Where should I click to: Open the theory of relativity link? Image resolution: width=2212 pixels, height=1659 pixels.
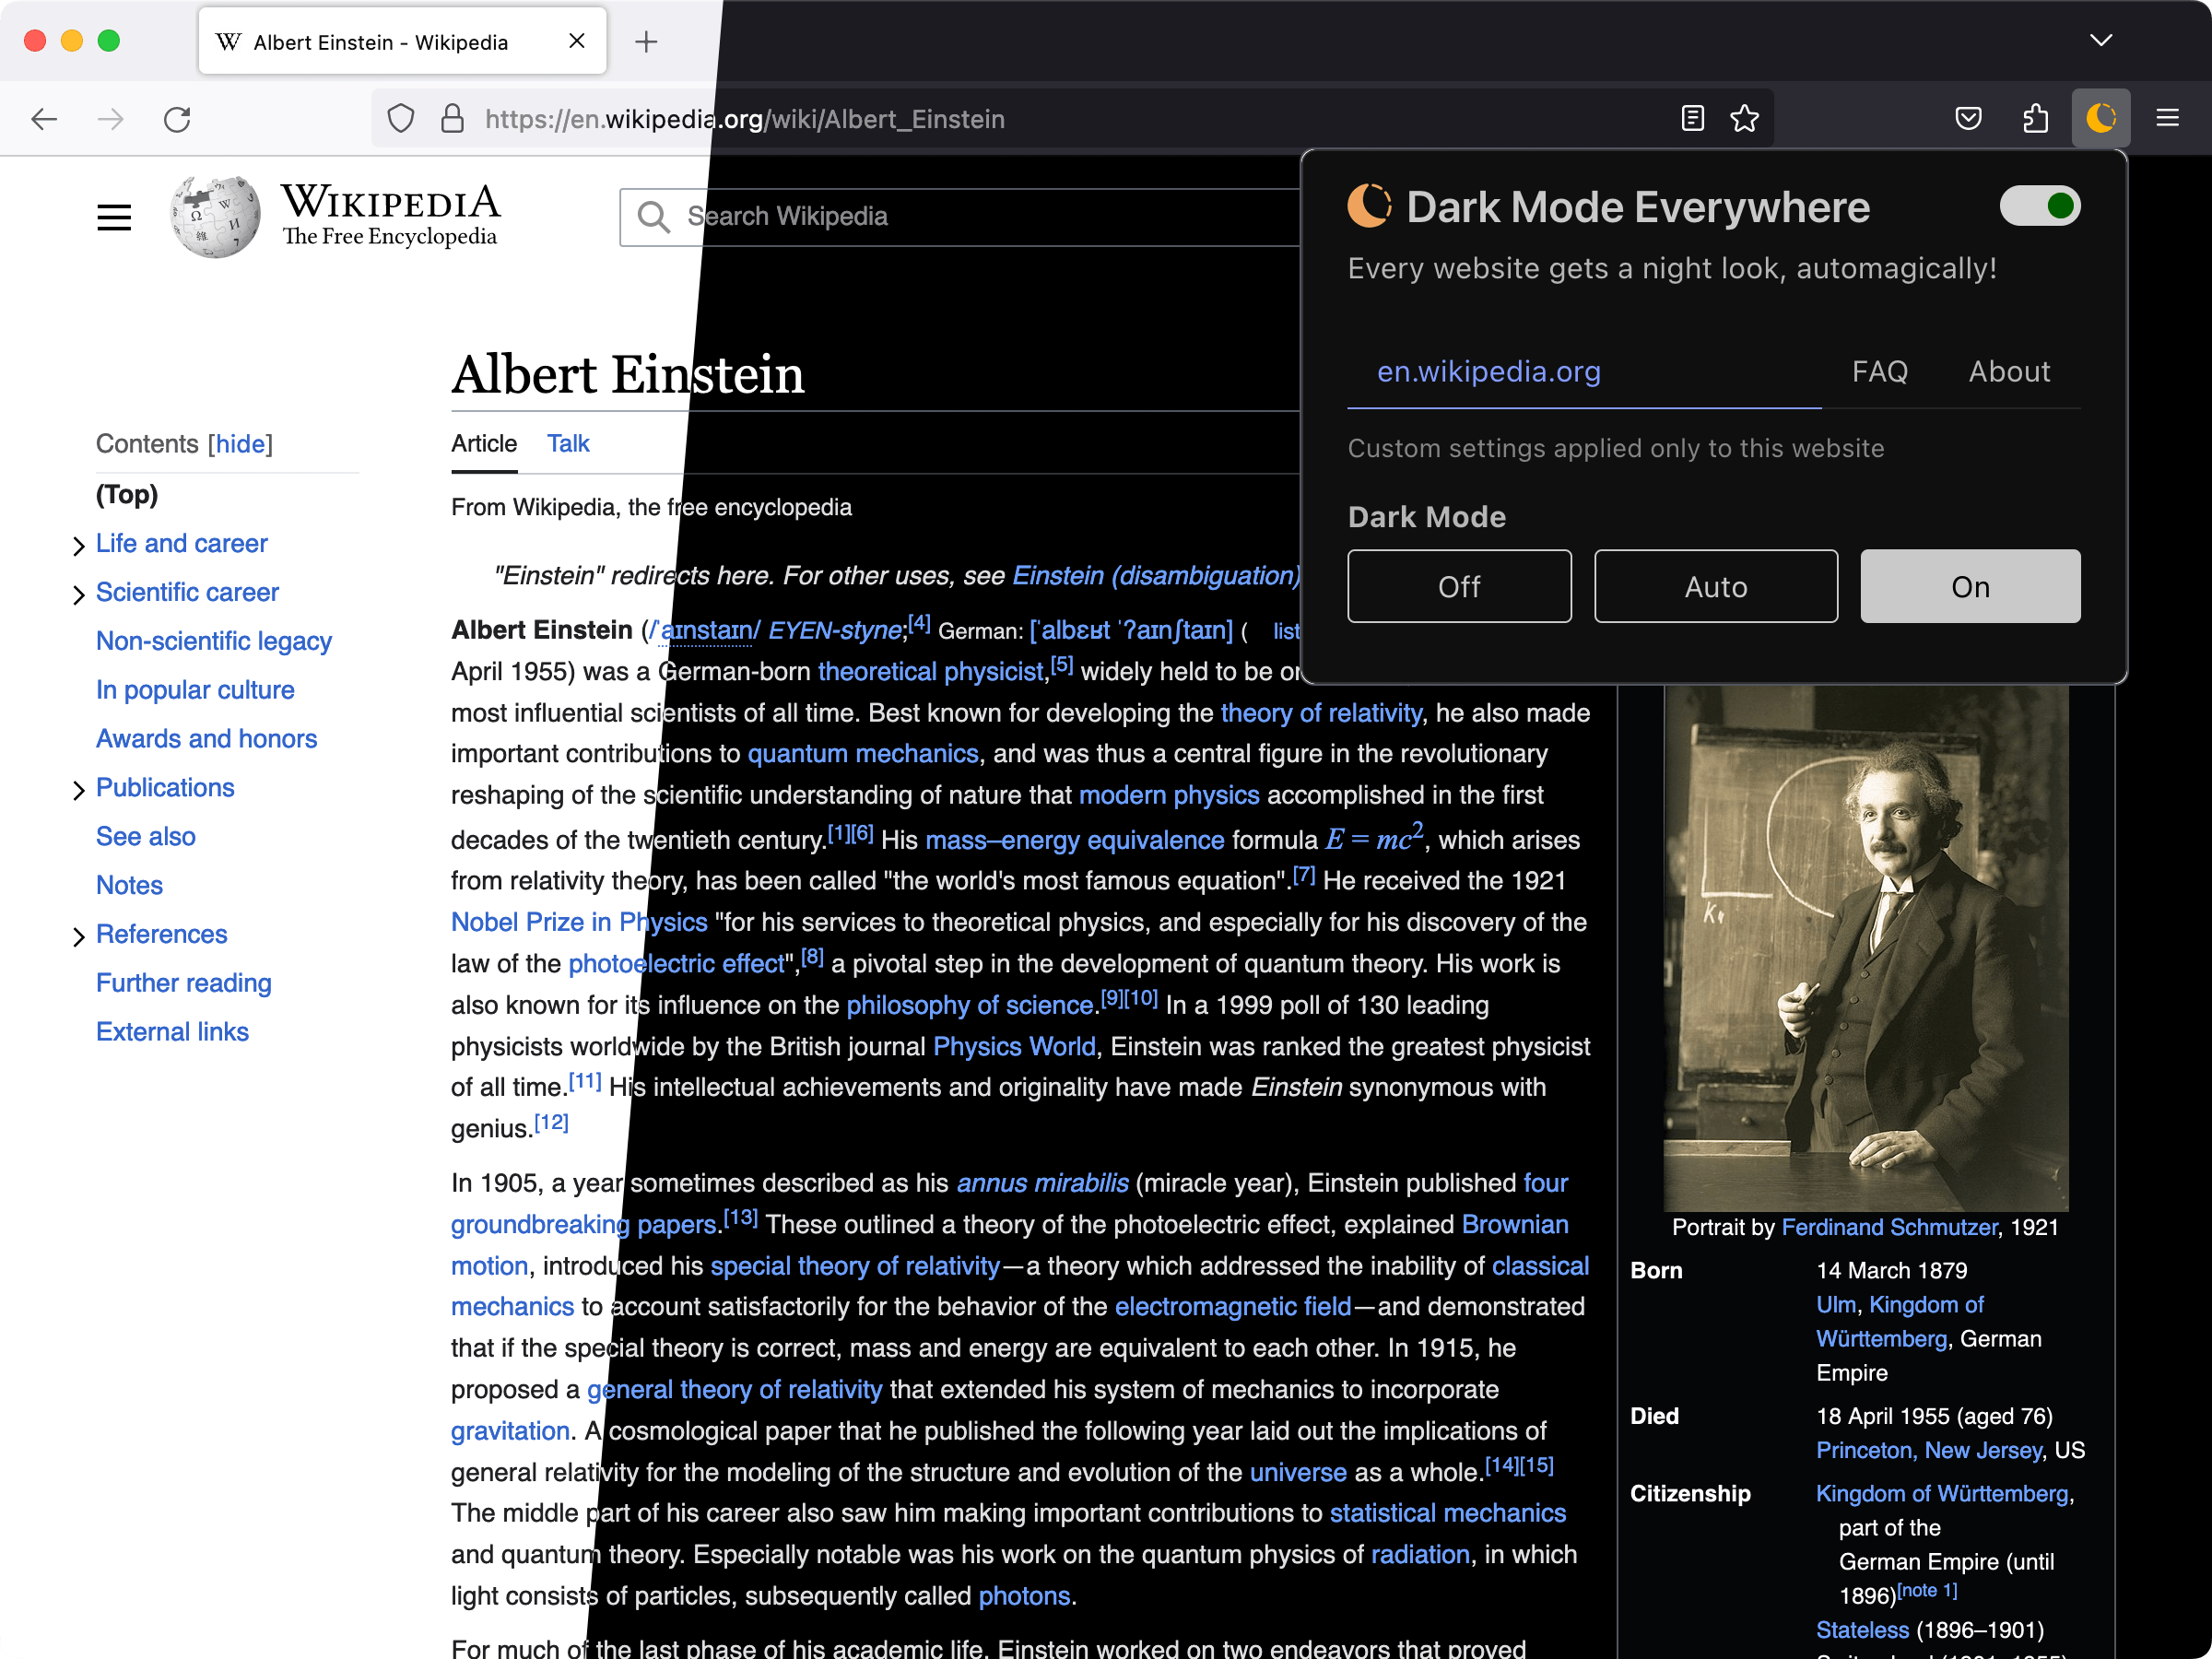click(1320, 713)
